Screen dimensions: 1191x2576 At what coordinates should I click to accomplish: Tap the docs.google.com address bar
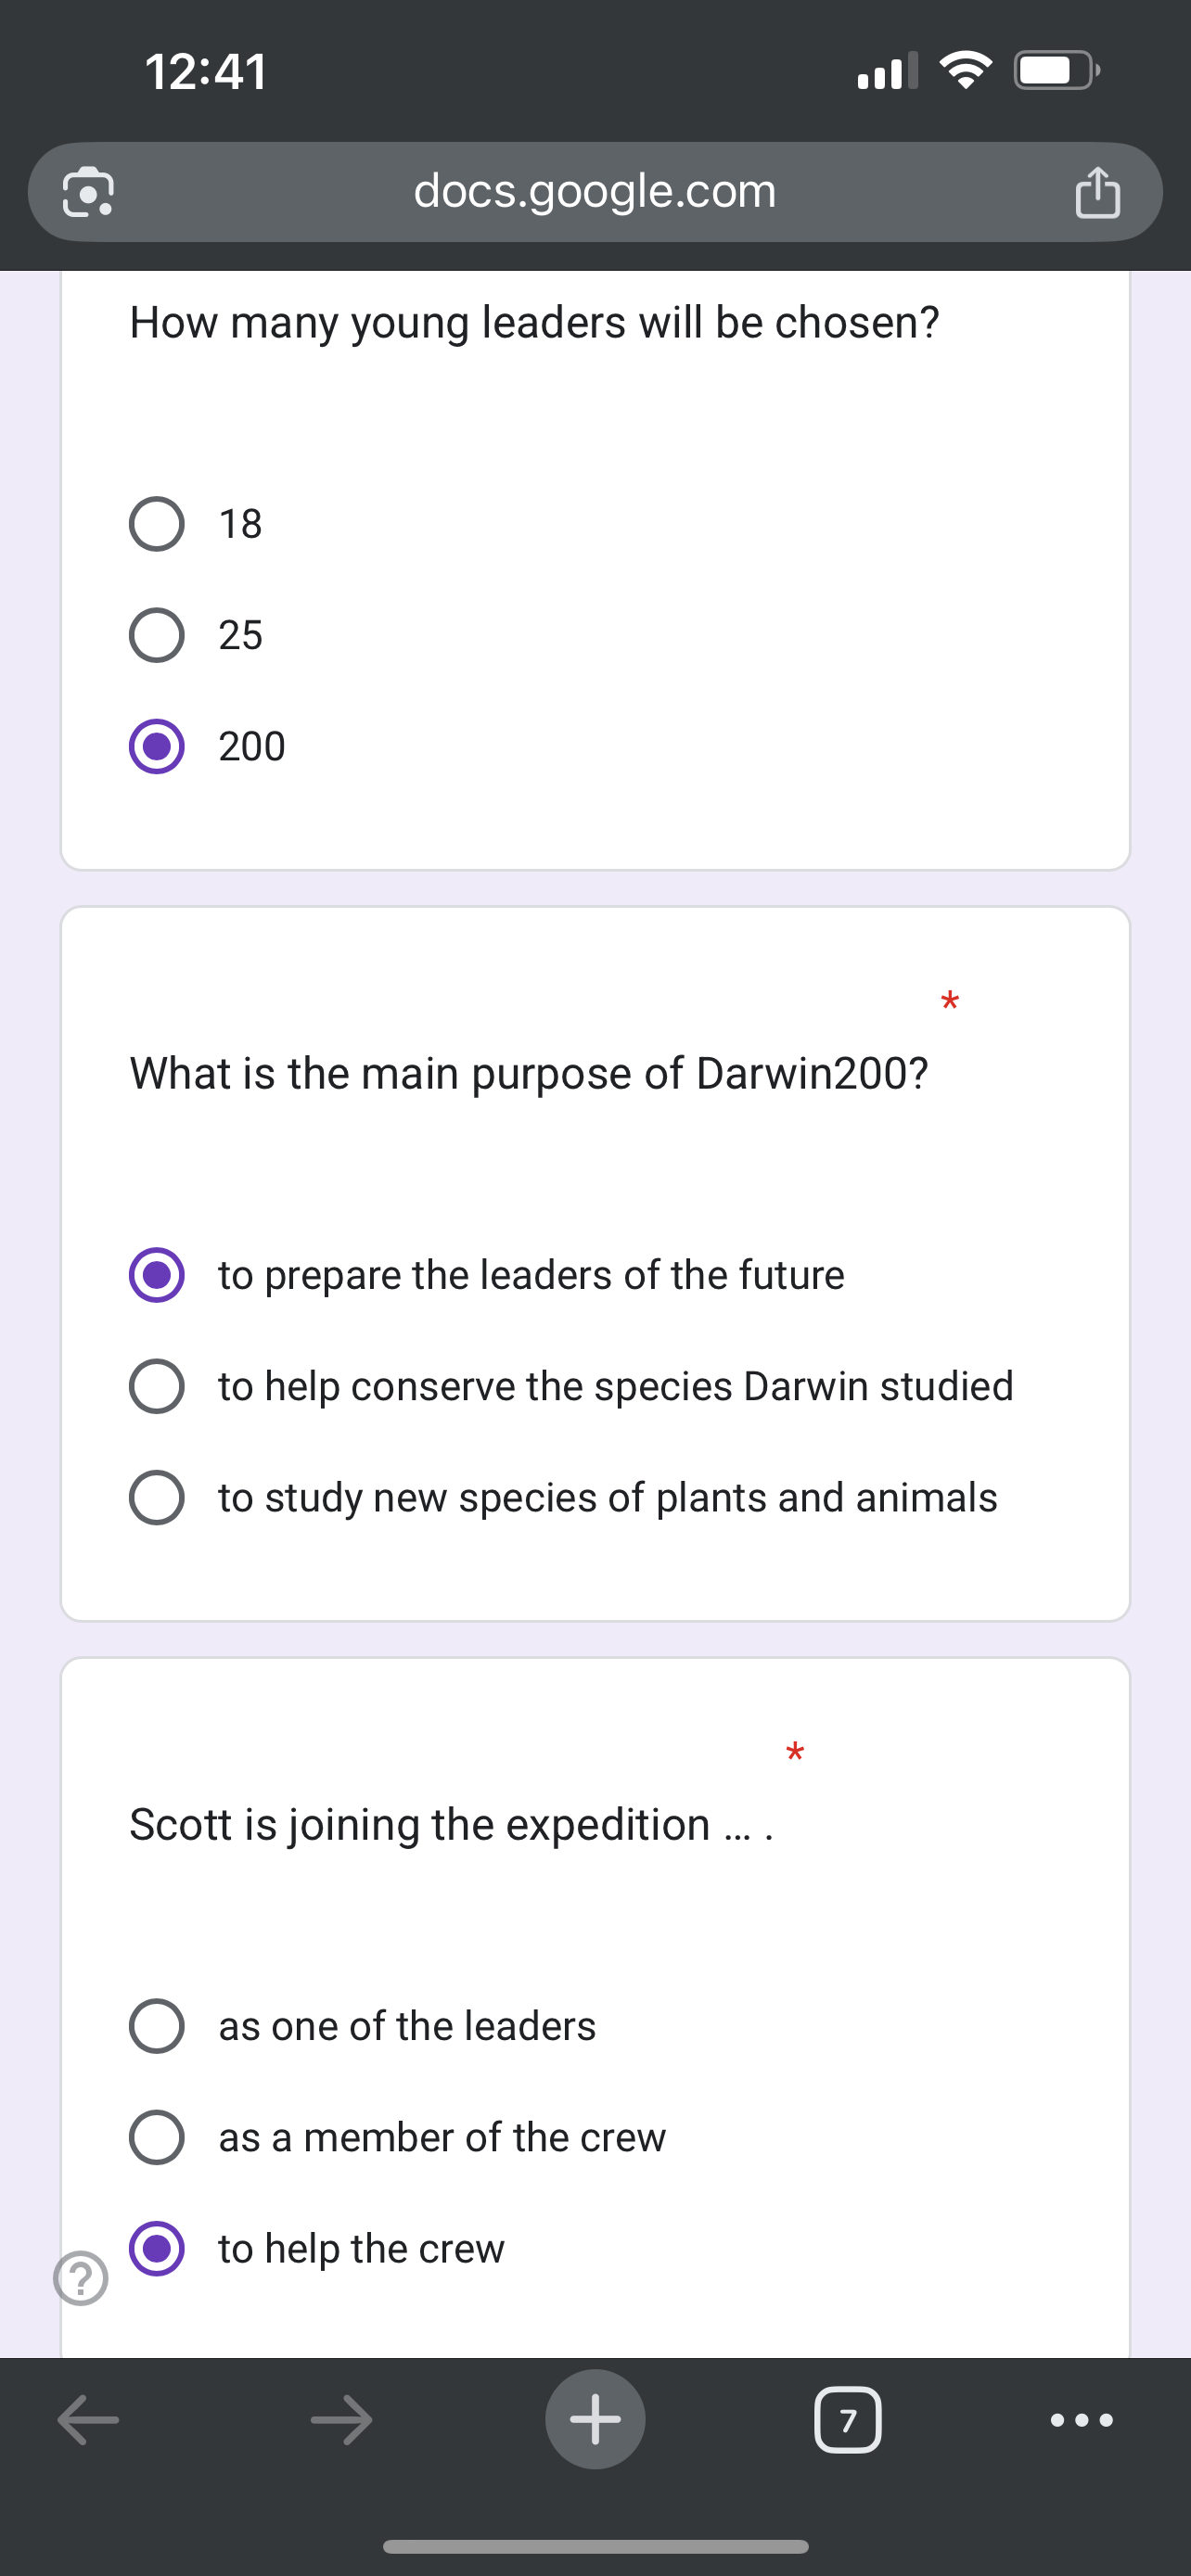pos(595,191)
